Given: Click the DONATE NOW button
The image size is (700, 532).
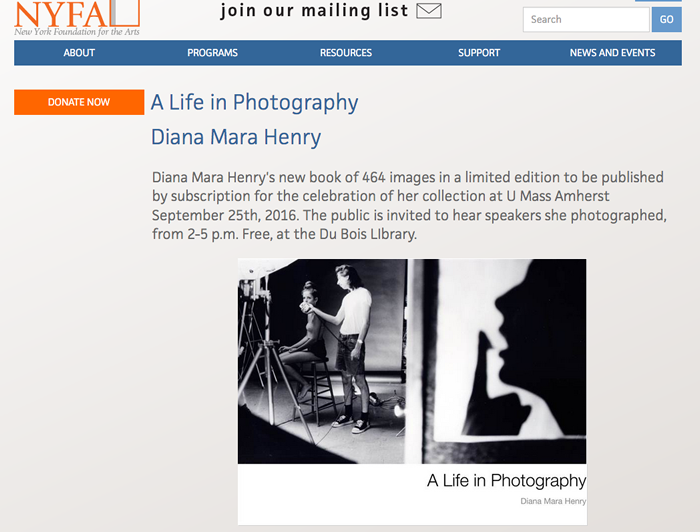Looking at the screenshot, I should [x=79, y=102].
